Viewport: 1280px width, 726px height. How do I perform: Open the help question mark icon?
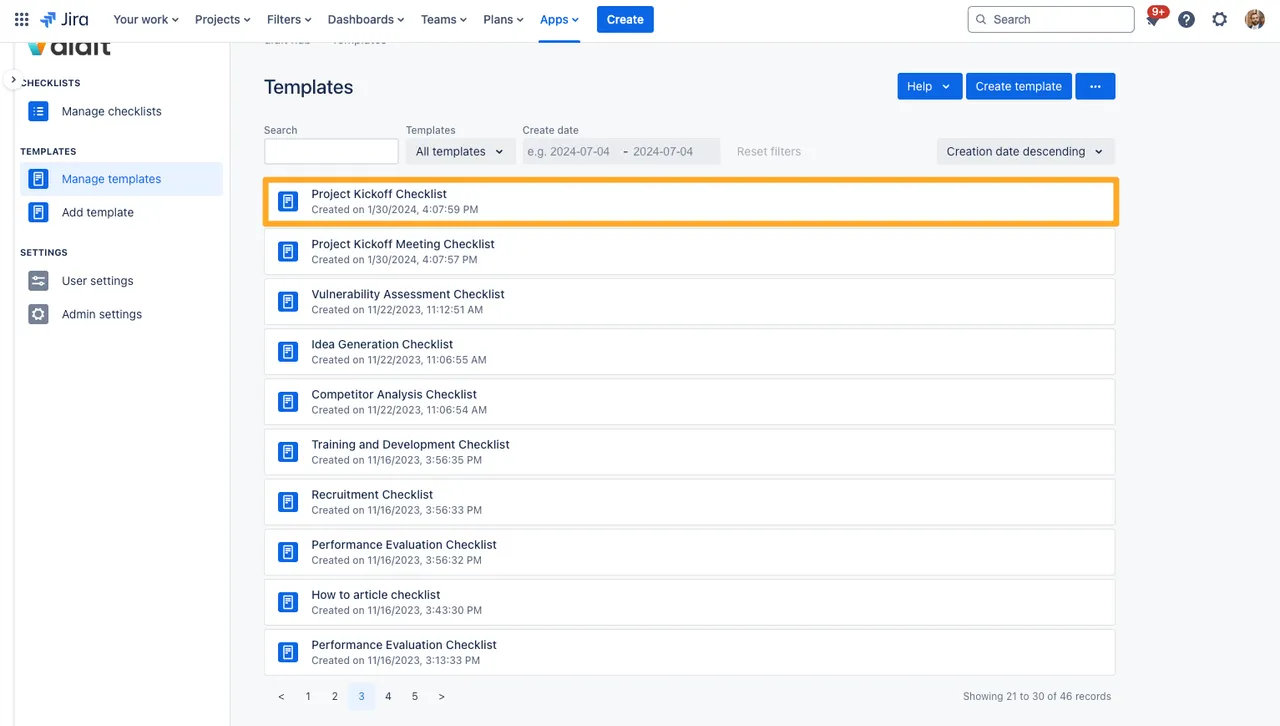coord(1186,19)
